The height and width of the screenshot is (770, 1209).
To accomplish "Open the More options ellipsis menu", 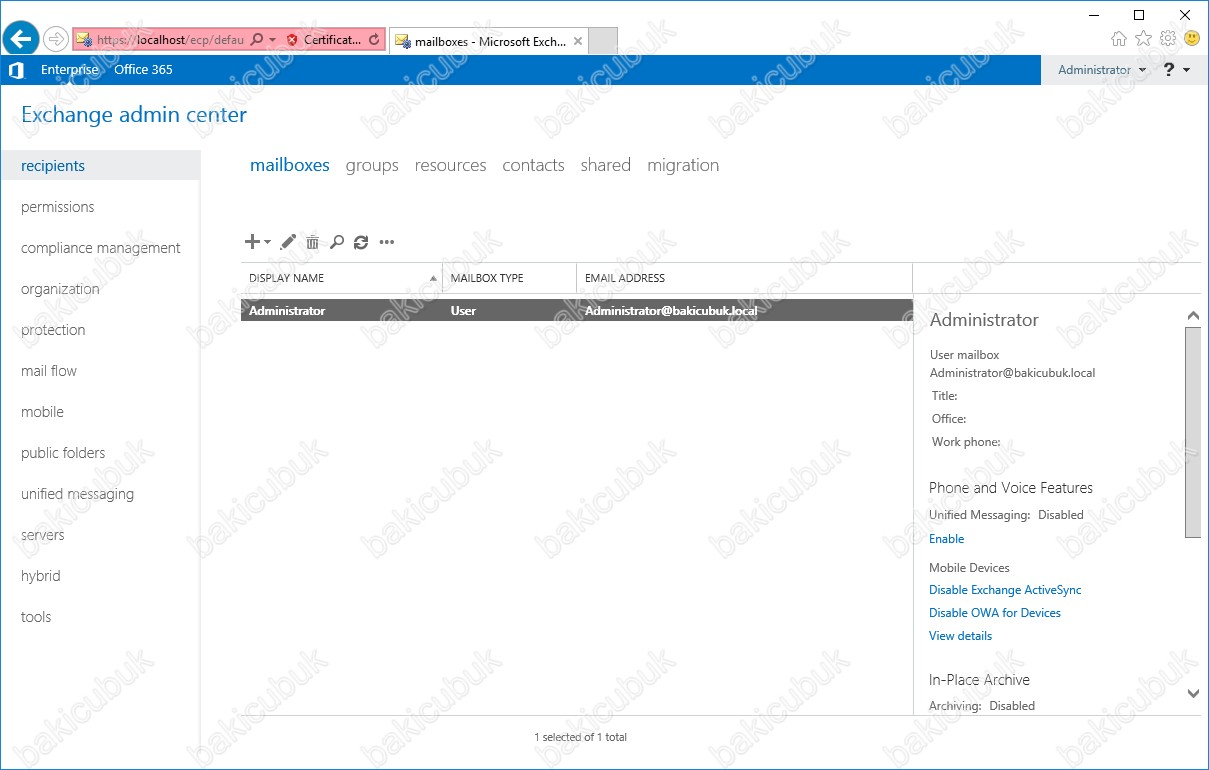I will click(x=387, y=242).
